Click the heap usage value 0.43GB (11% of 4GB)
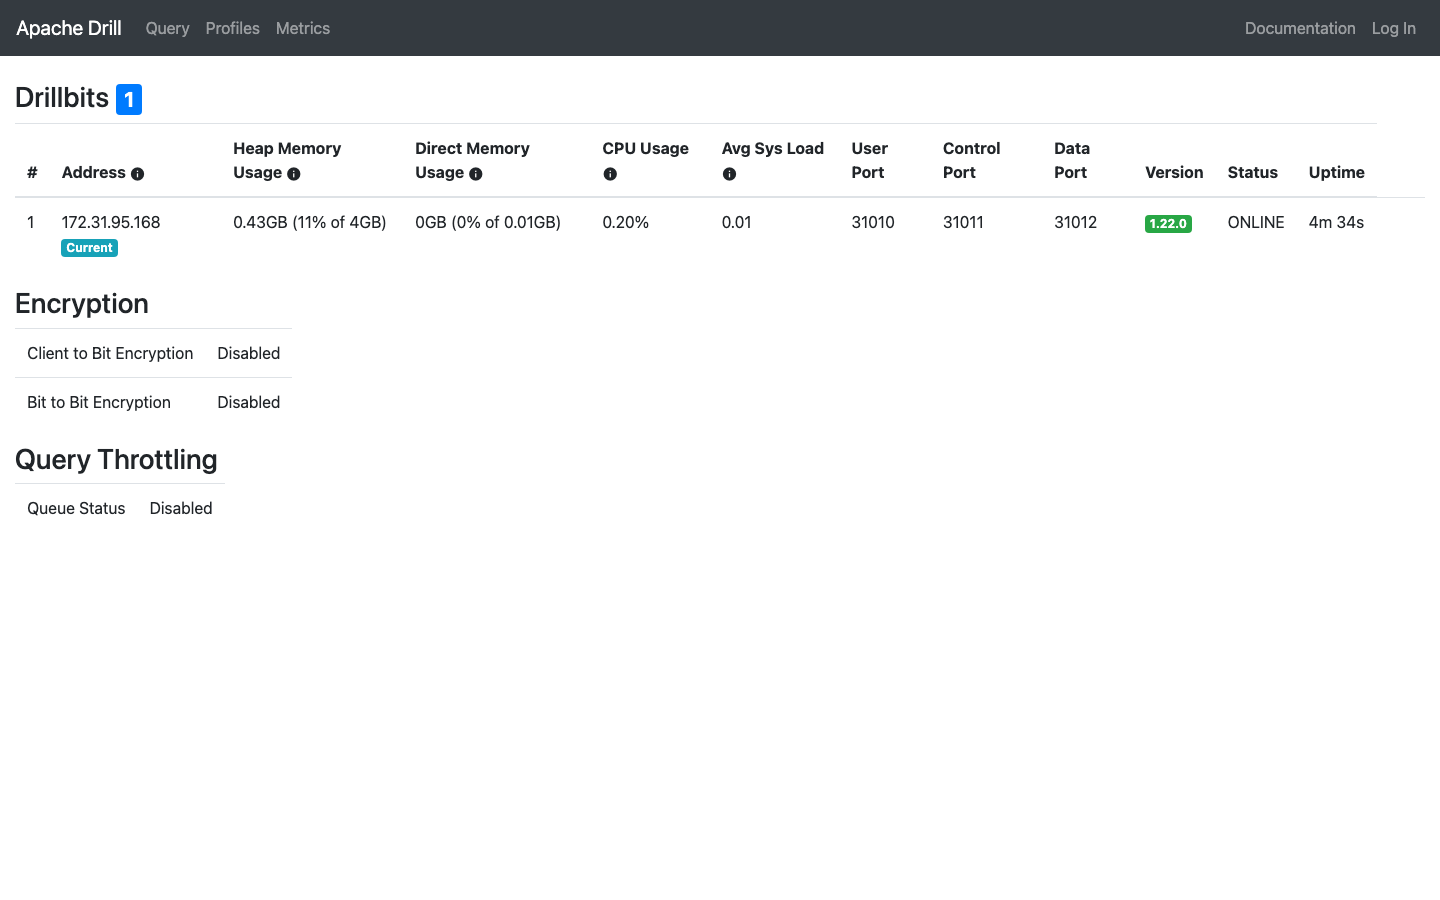The height and width of the screenshot is (900, 1440). pos(310,222)
